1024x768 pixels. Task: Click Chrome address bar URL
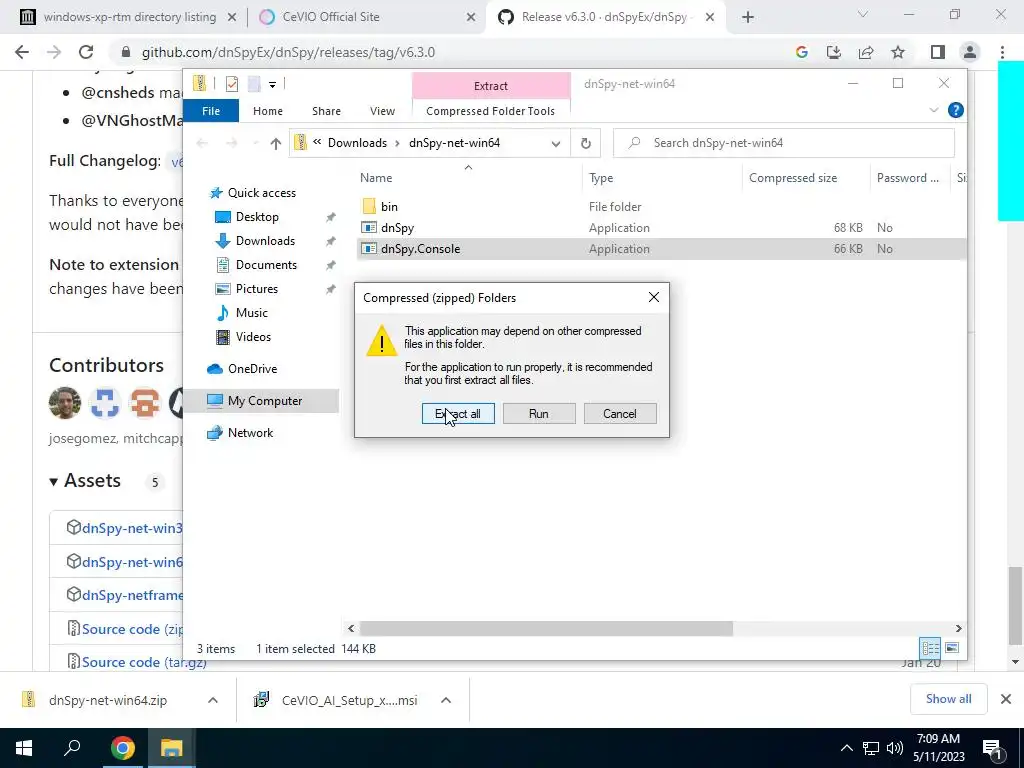288,52
